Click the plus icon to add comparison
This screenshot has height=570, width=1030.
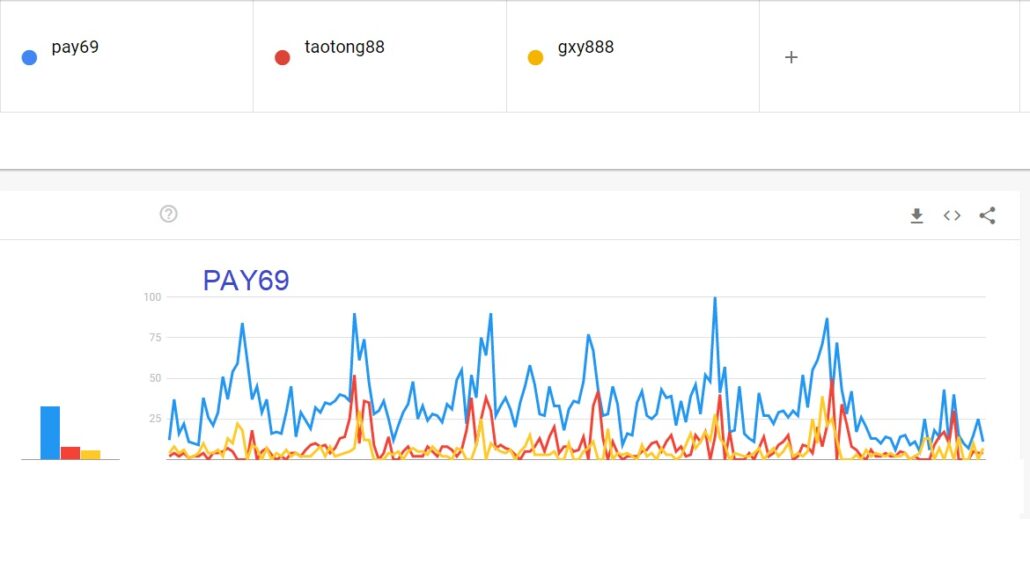791,57
